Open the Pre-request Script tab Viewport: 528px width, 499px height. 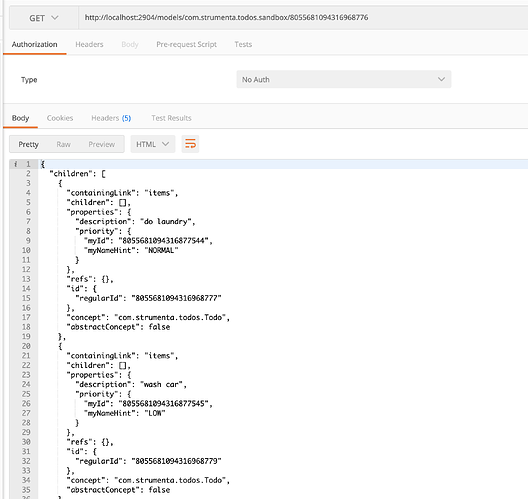tap(186, 44)
